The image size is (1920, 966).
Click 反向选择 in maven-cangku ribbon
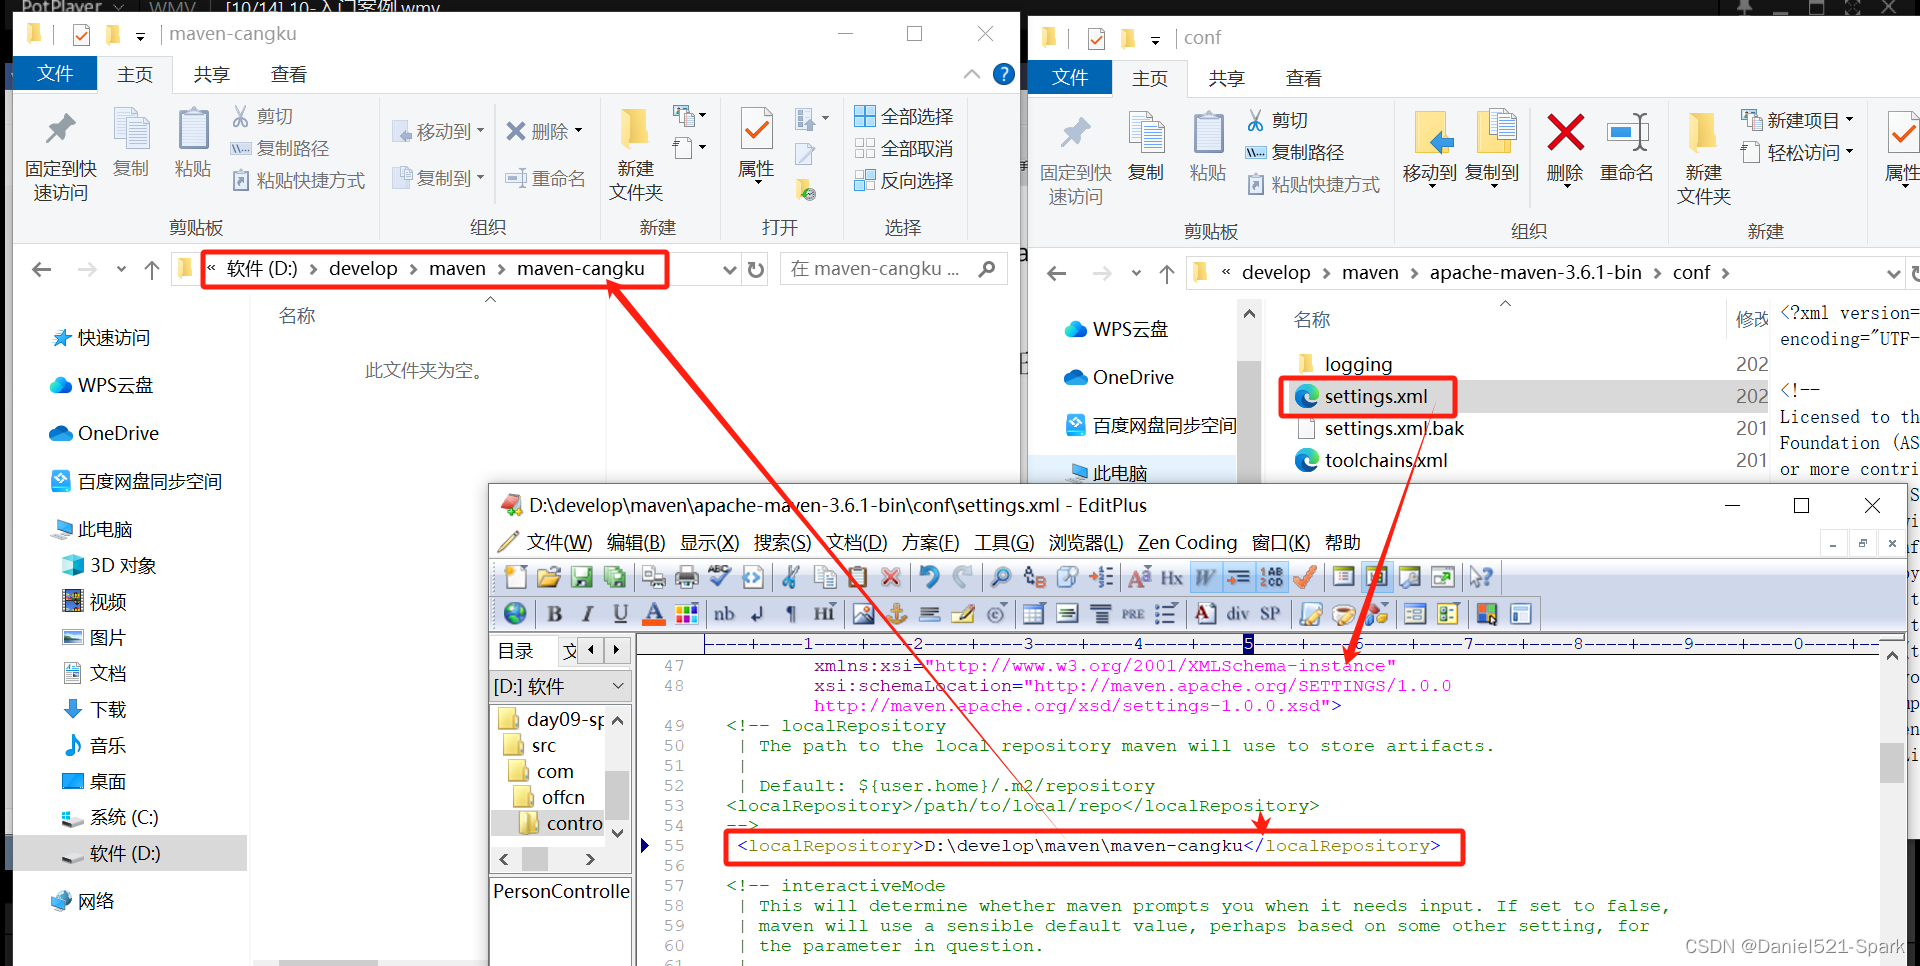click(904, 180)
